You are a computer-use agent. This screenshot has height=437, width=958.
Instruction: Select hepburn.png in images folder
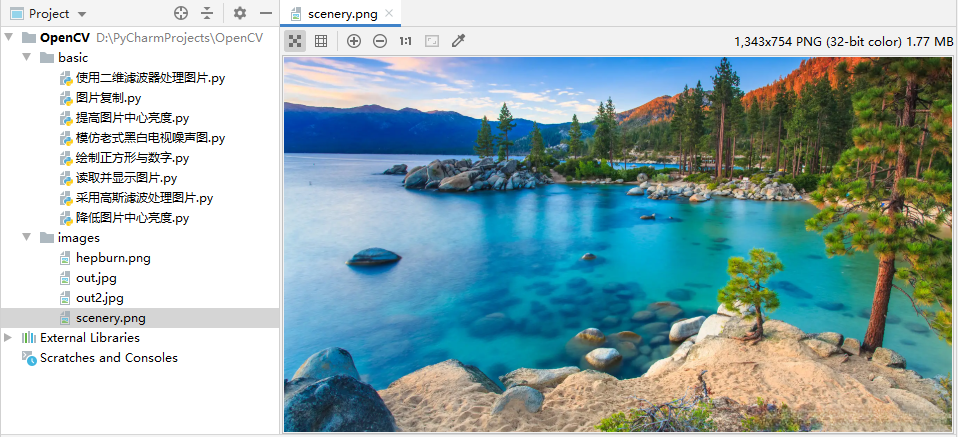pyautogui.click(x=113, y=257)
